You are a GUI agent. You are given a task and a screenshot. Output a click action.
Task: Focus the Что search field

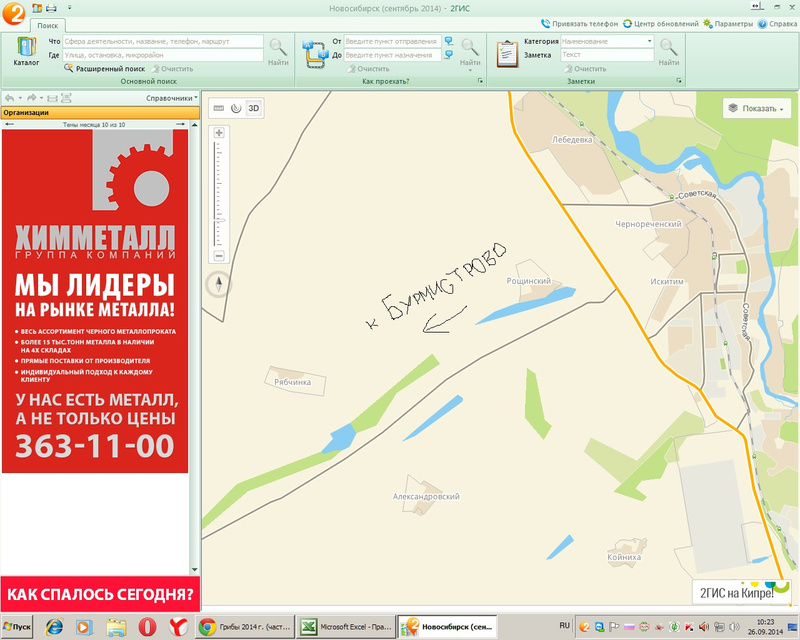[x=163, y=41]
